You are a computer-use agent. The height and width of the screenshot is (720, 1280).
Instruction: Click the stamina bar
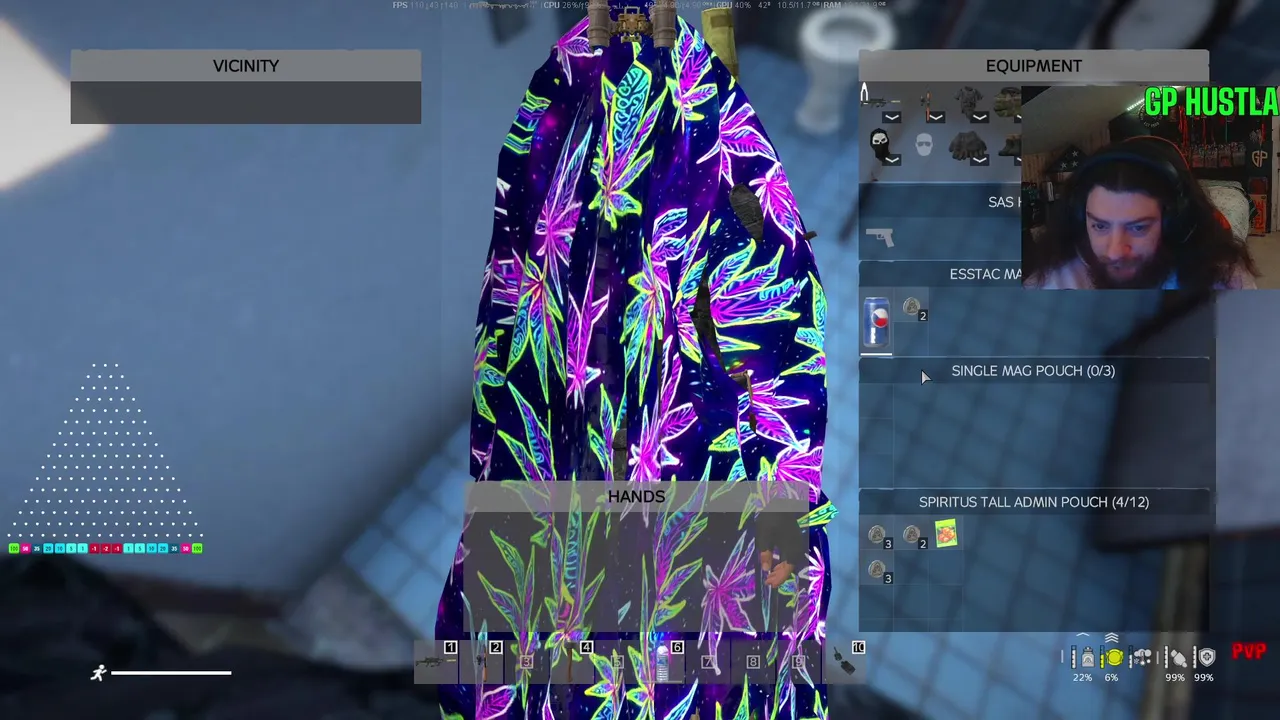click(171, 673)
